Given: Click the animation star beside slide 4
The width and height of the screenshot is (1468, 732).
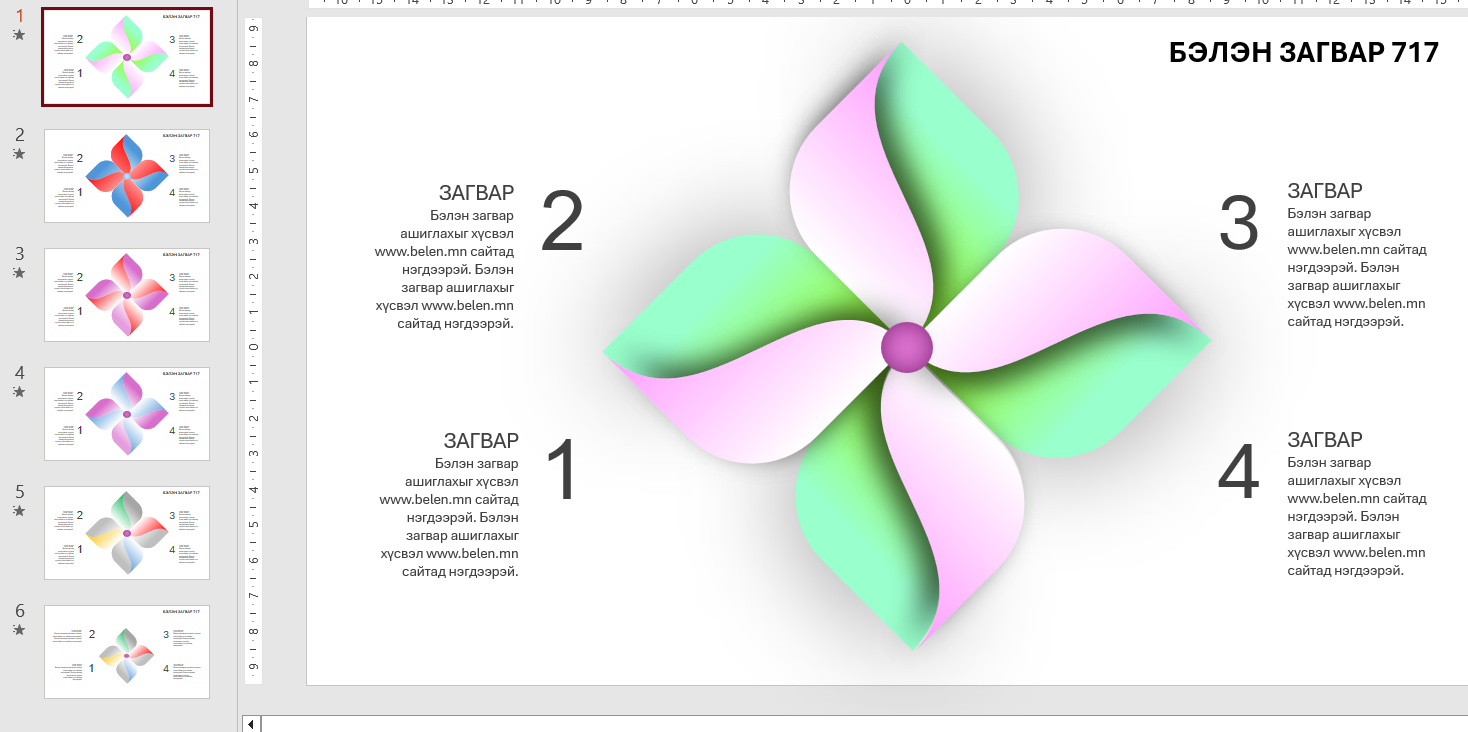Looking at the screenshot, I should [x=19, y=392].
